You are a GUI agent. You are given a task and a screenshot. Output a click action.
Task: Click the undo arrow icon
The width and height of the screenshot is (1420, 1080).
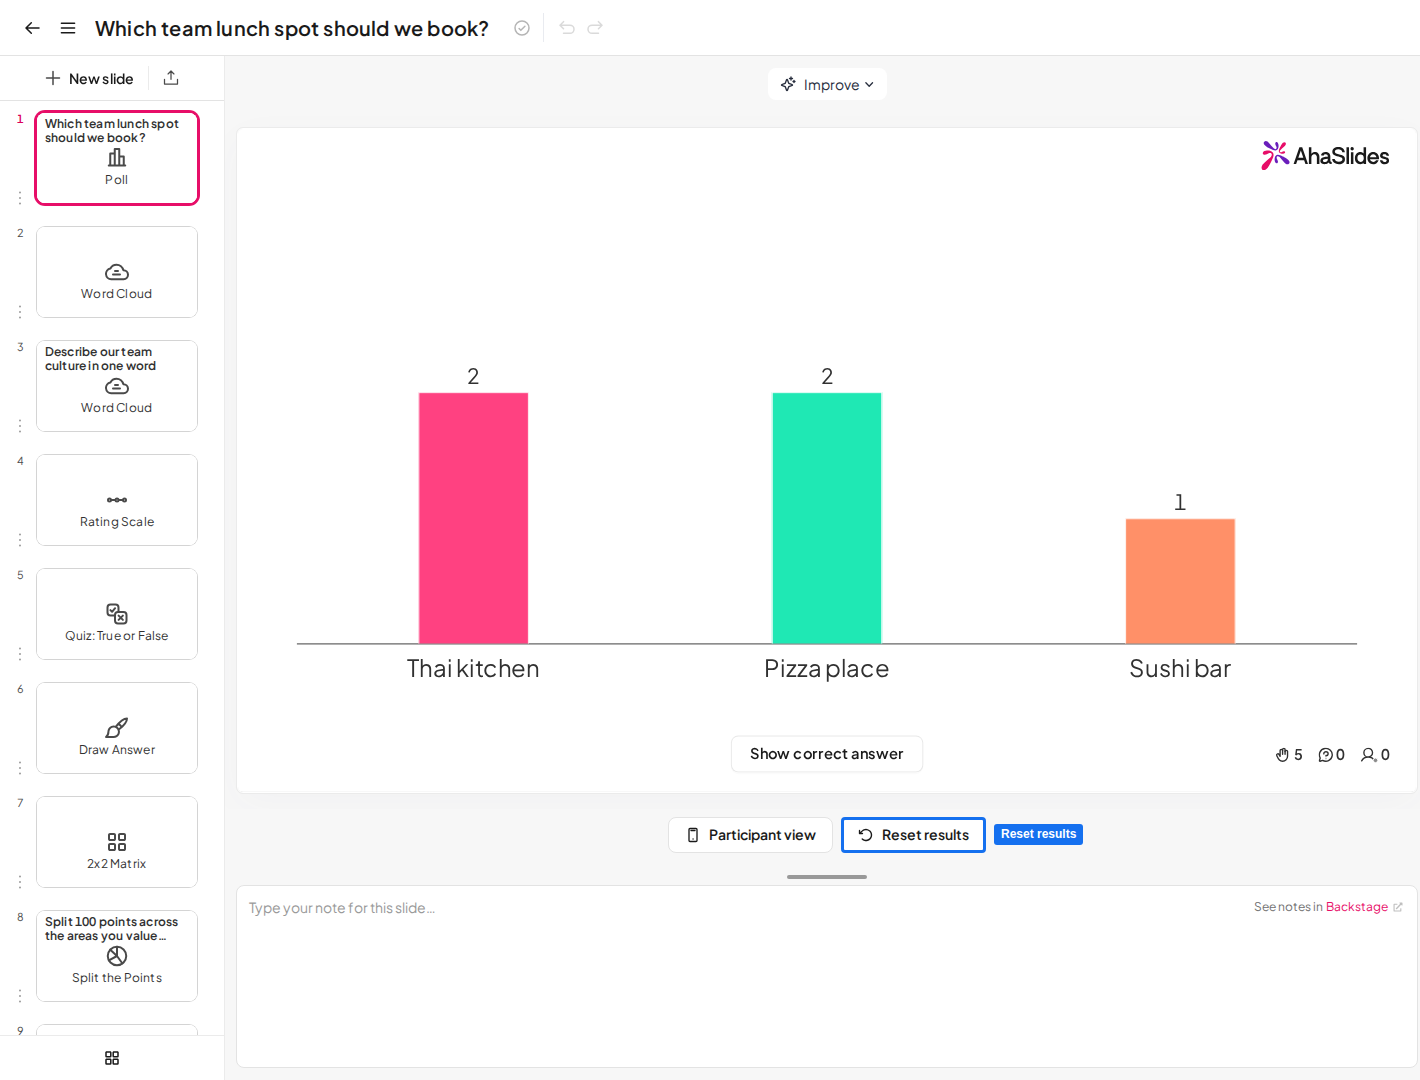[567, 28]
